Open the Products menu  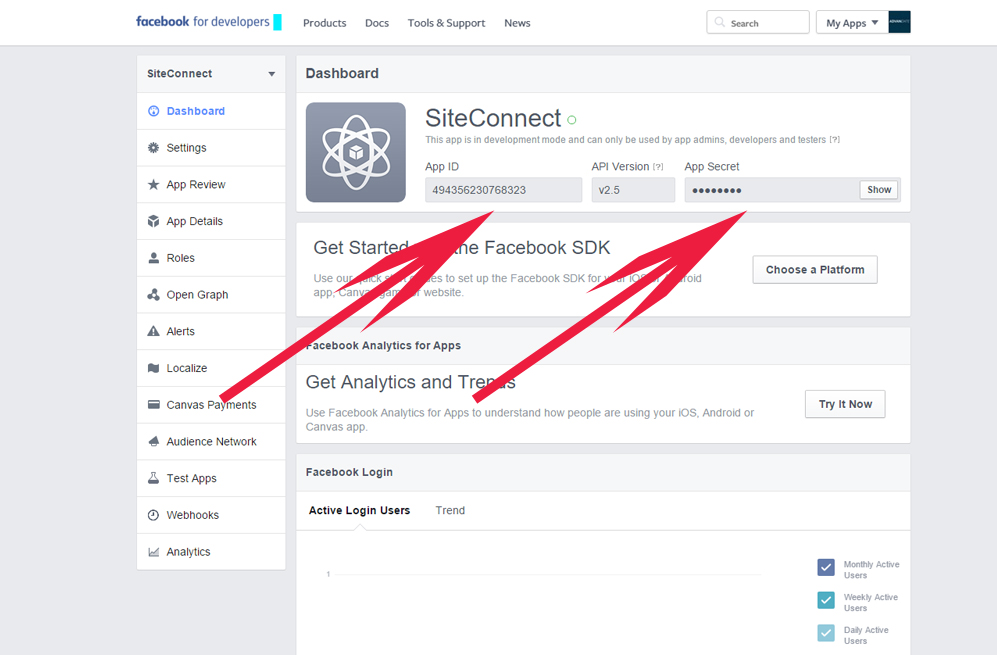tap(324, 23)
